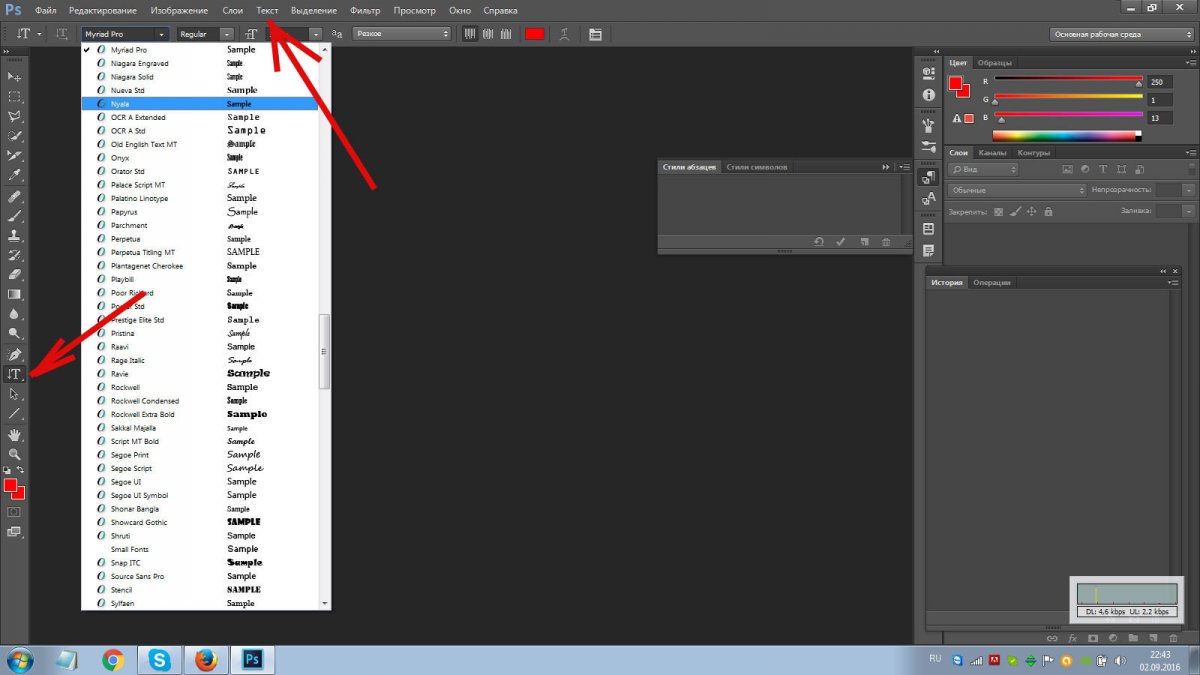Toggle pixel layer filter in Layers
The height and width of the screenshot is (675, 1200).
pyautogui.click(x=1068, y=170)
